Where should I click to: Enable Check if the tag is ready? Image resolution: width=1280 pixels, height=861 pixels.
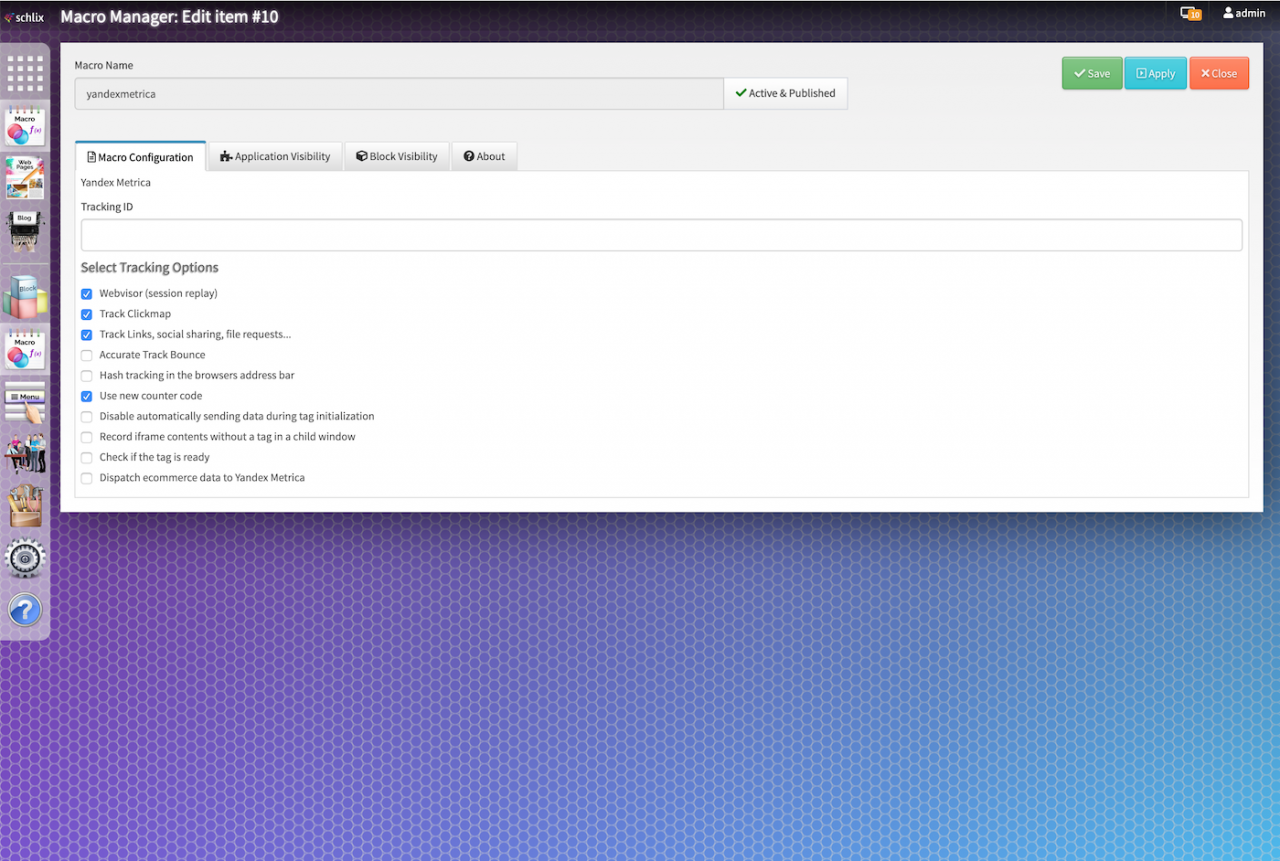(x=87, y=457)
